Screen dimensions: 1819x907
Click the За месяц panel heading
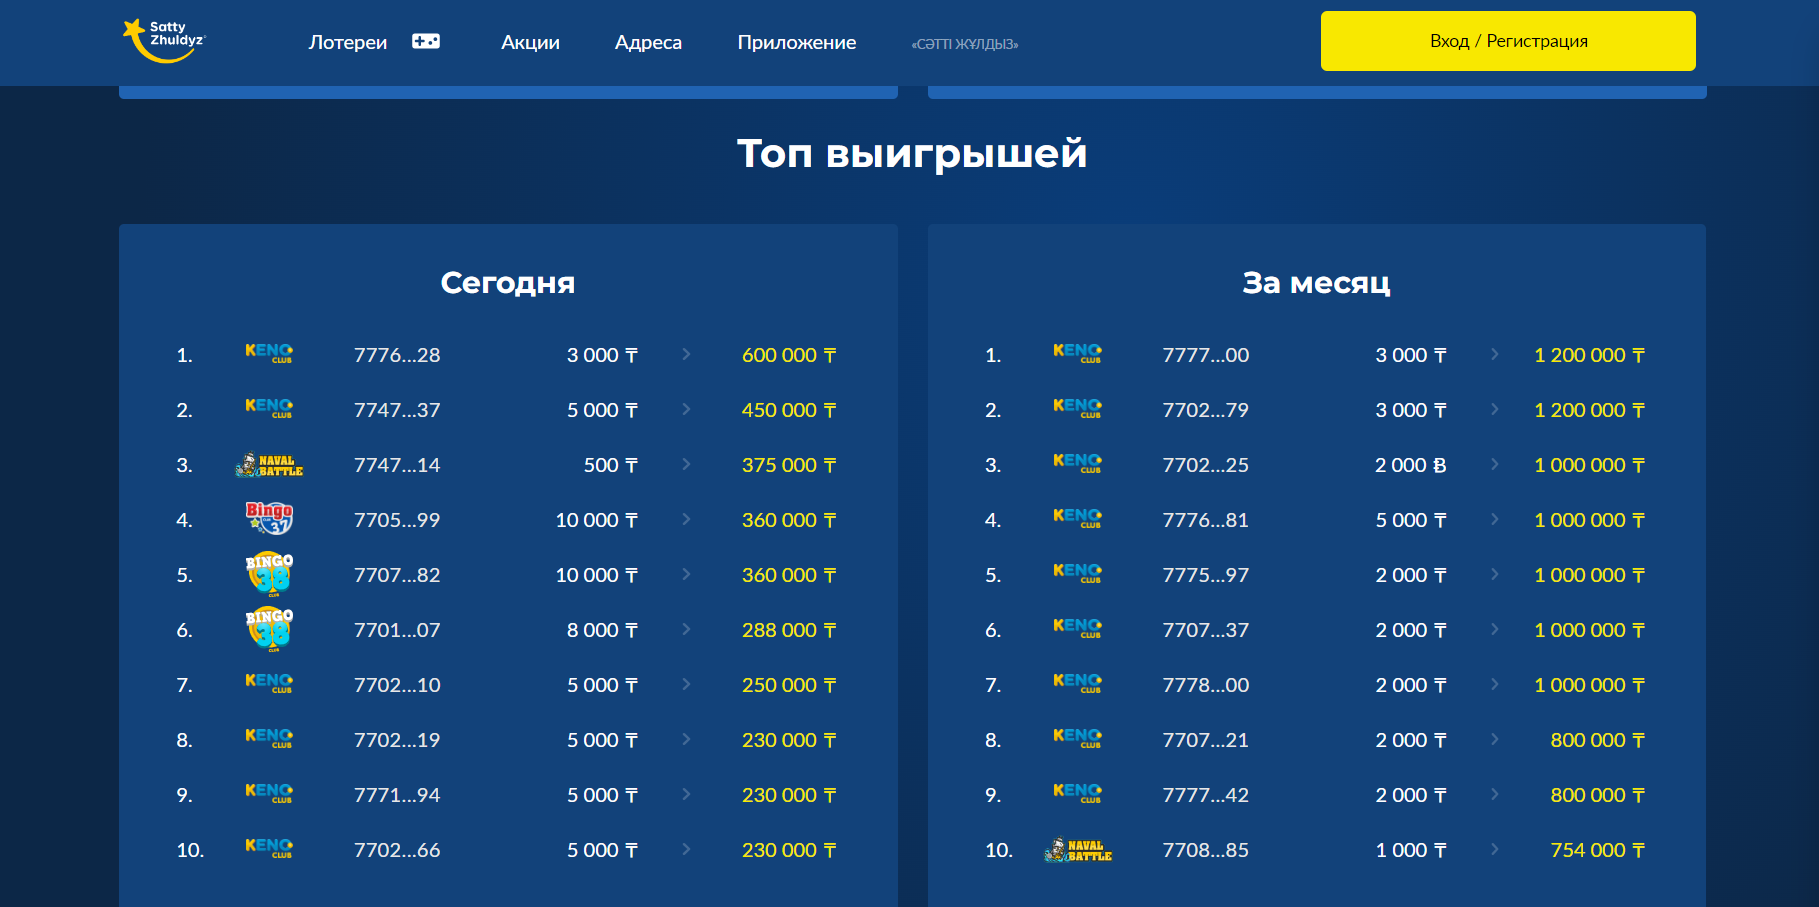click(1316, 283)
